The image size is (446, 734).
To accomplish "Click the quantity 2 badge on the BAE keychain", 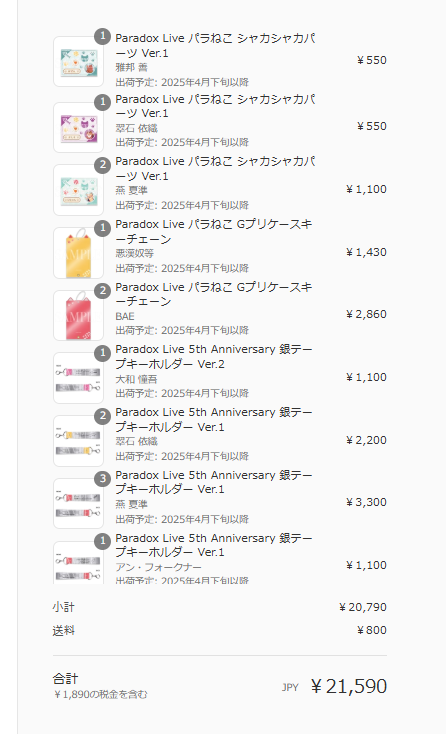I will (102, 291).
